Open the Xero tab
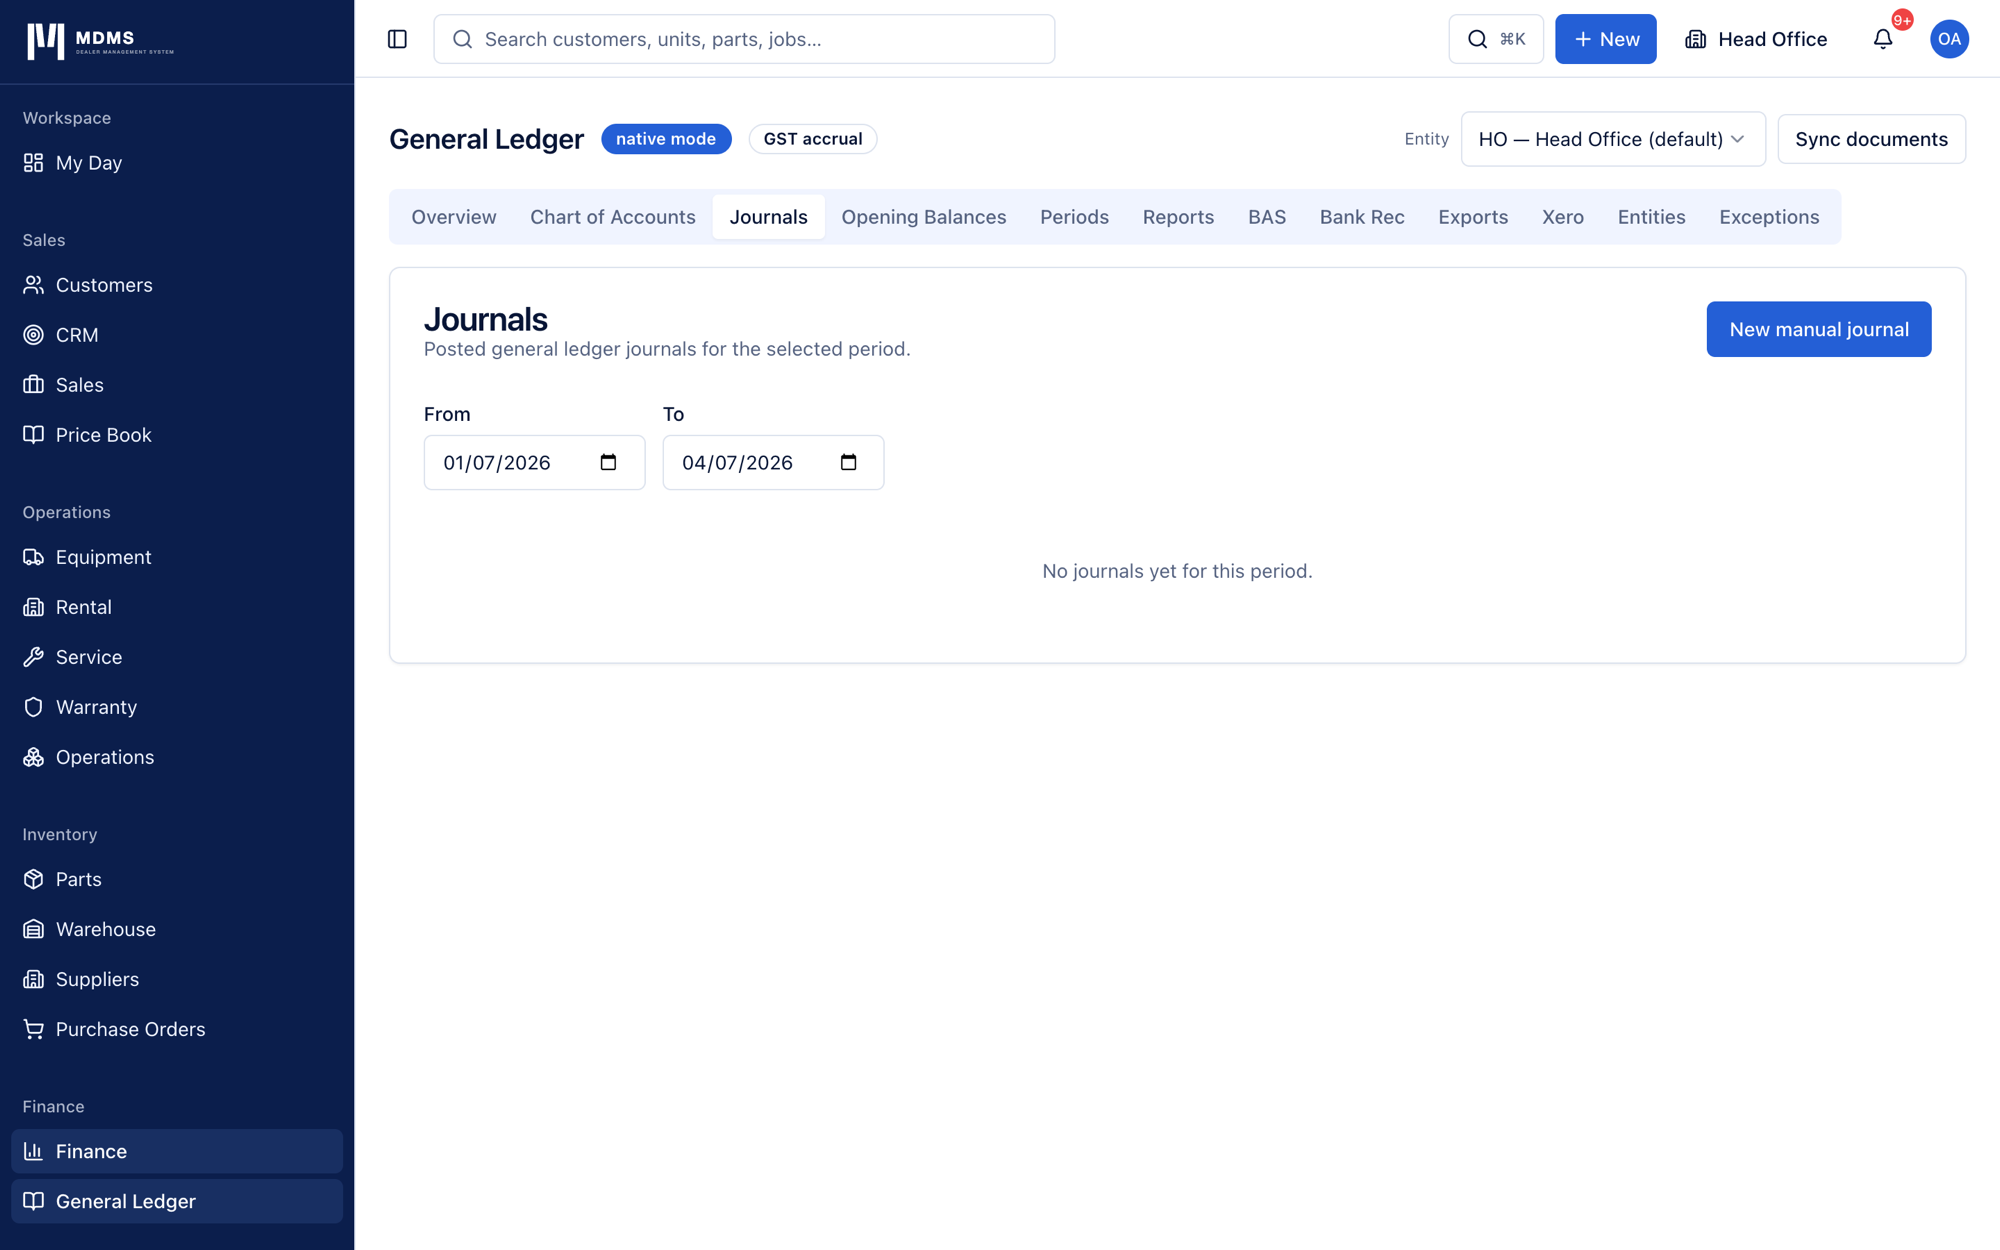 tap(1562, 217)
